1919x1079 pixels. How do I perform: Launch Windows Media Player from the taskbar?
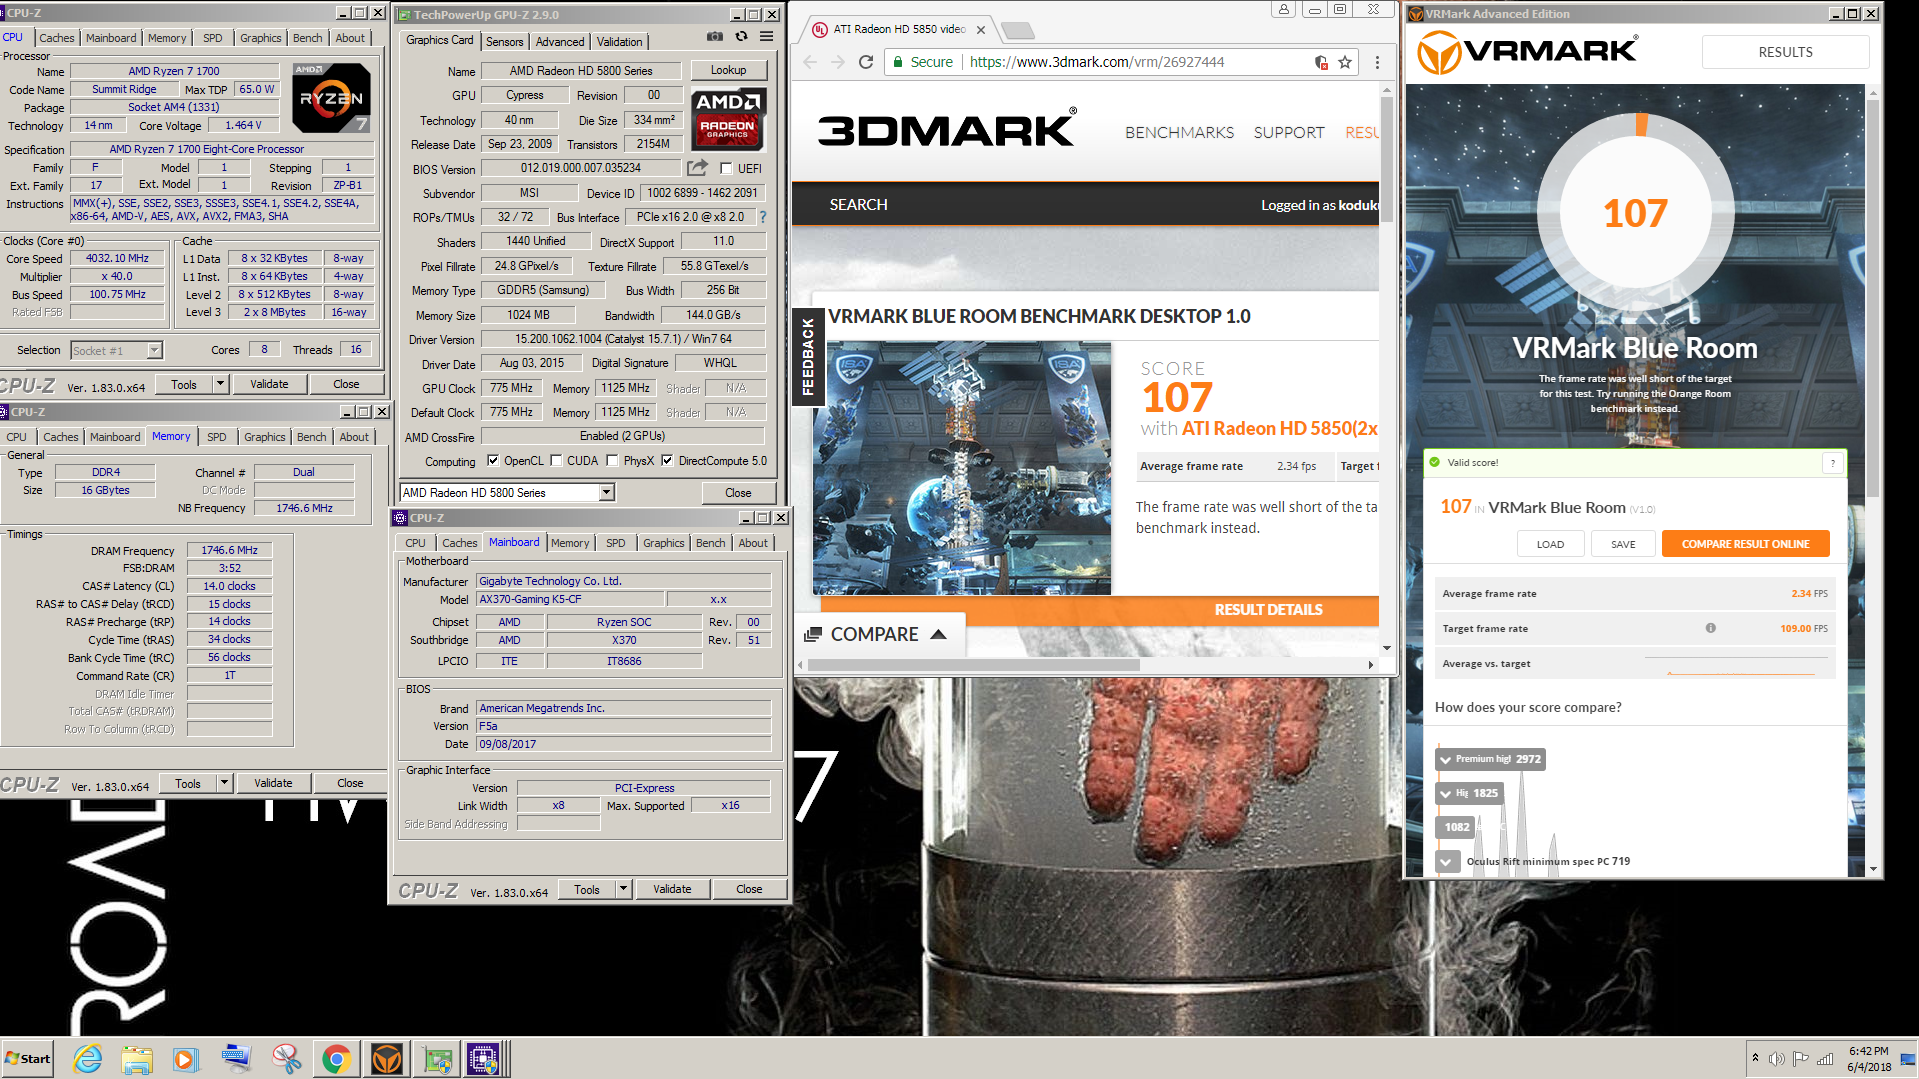point(186,1058)
